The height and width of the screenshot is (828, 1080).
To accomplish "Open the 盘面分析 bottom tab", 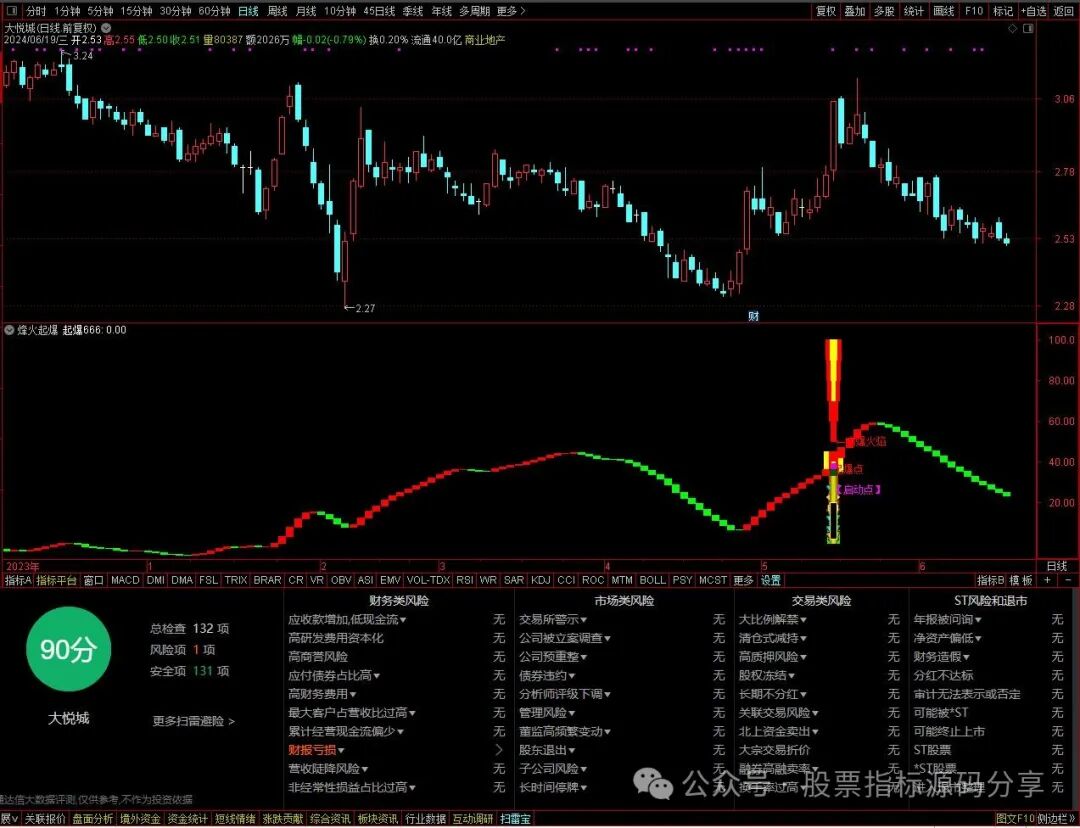I will point(93,819).
